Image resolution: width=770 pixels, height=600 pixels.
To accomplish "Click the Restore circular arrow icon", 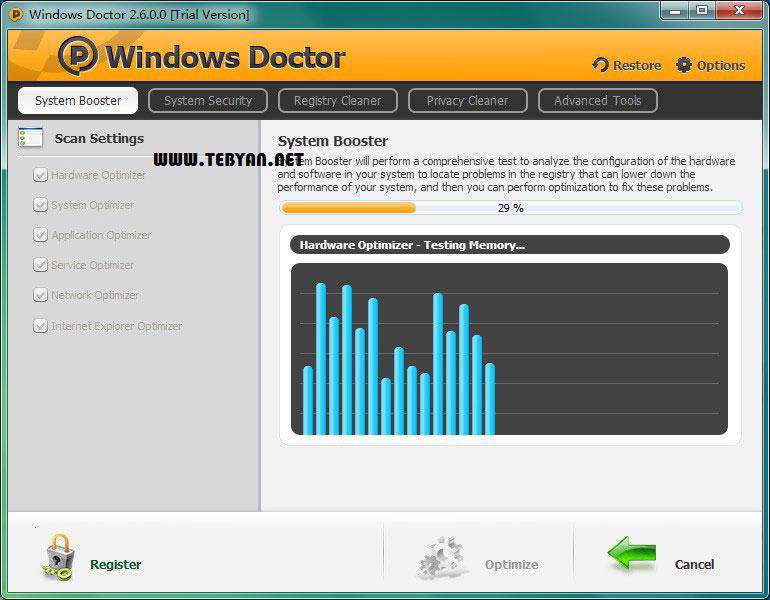I will pyautogui.click(x=600, y=65).
